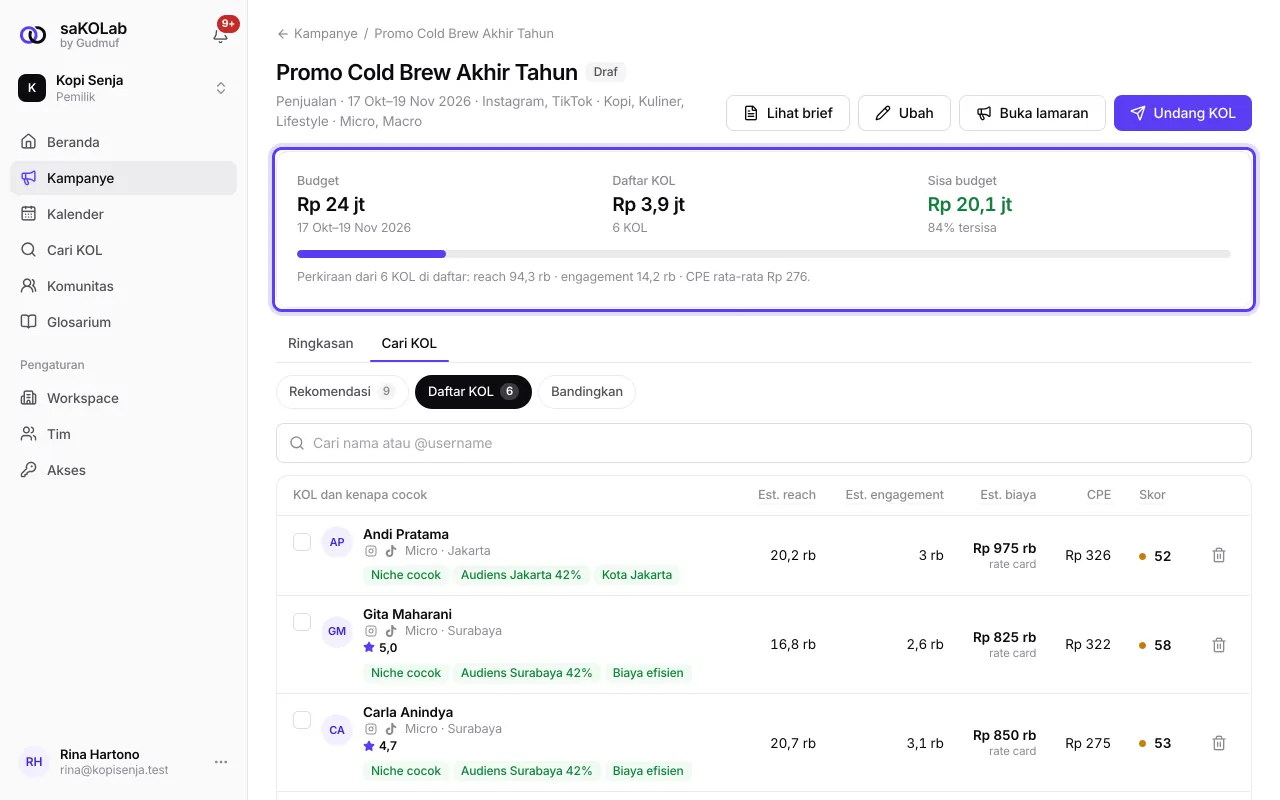Select the Rekomendasi filter pill
Screen dimensions: 1280x800
click(342, 392)
